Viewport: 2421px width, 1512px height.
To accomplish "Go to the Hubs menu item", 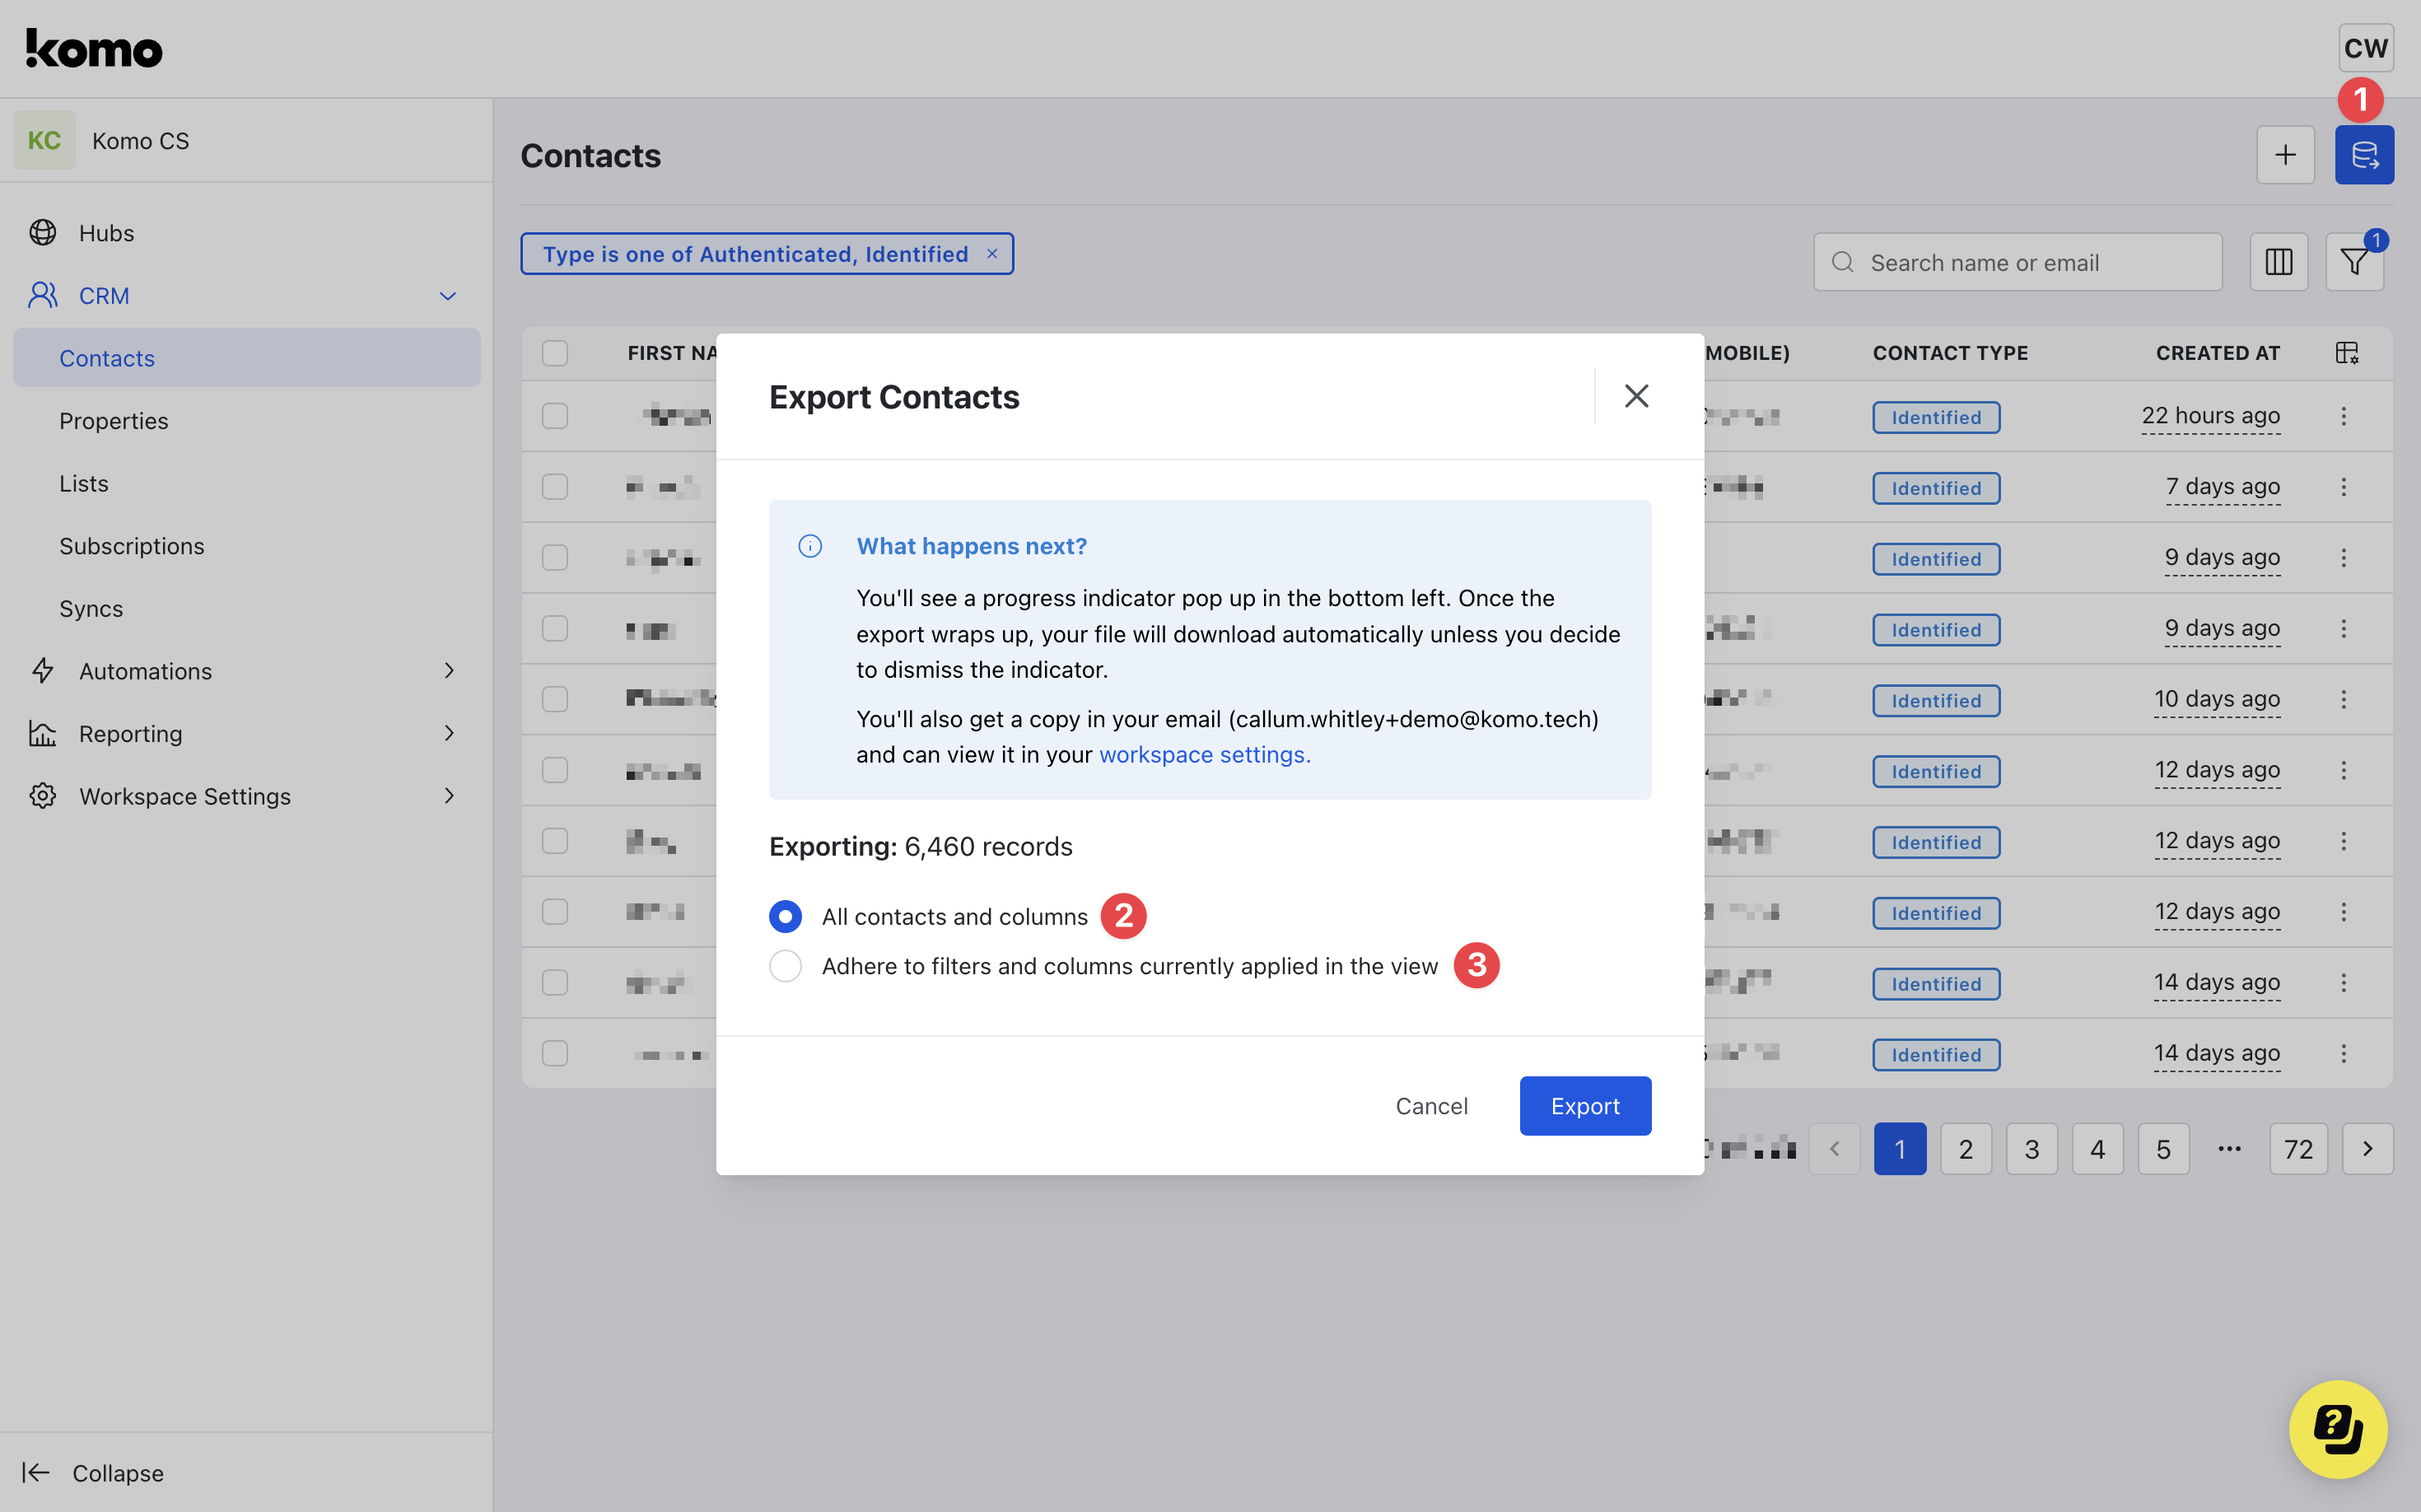I will (x=106, y=233).
